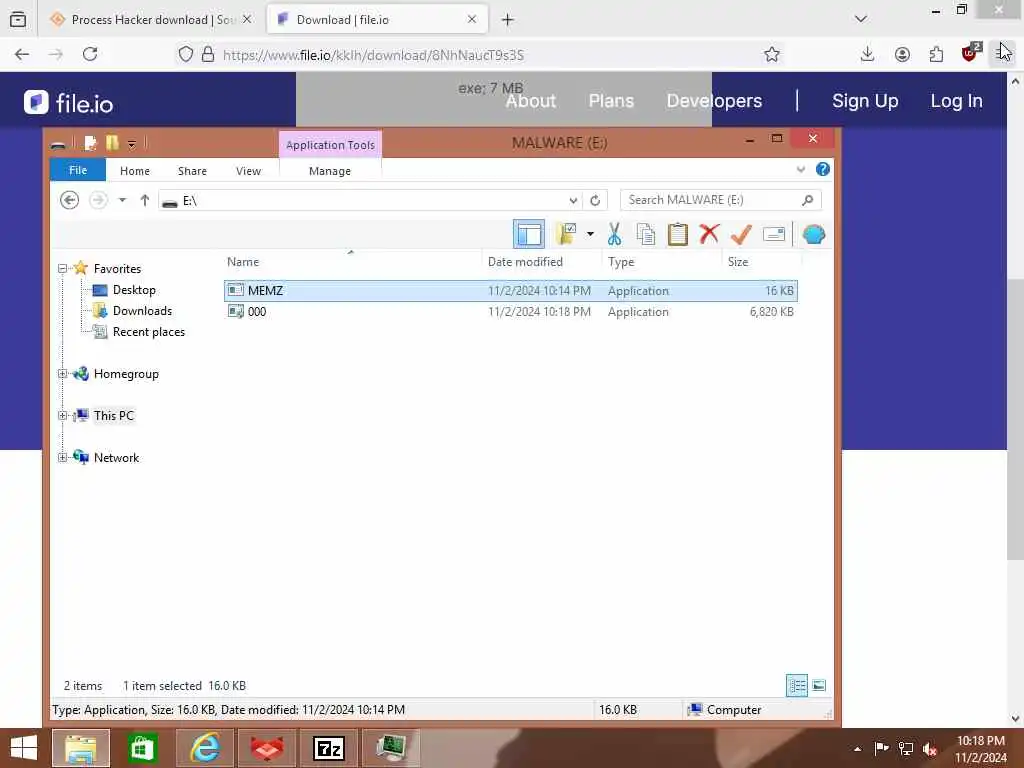
Task: Collapse the ribbon with the chevron
Action: tap(801, 170)
